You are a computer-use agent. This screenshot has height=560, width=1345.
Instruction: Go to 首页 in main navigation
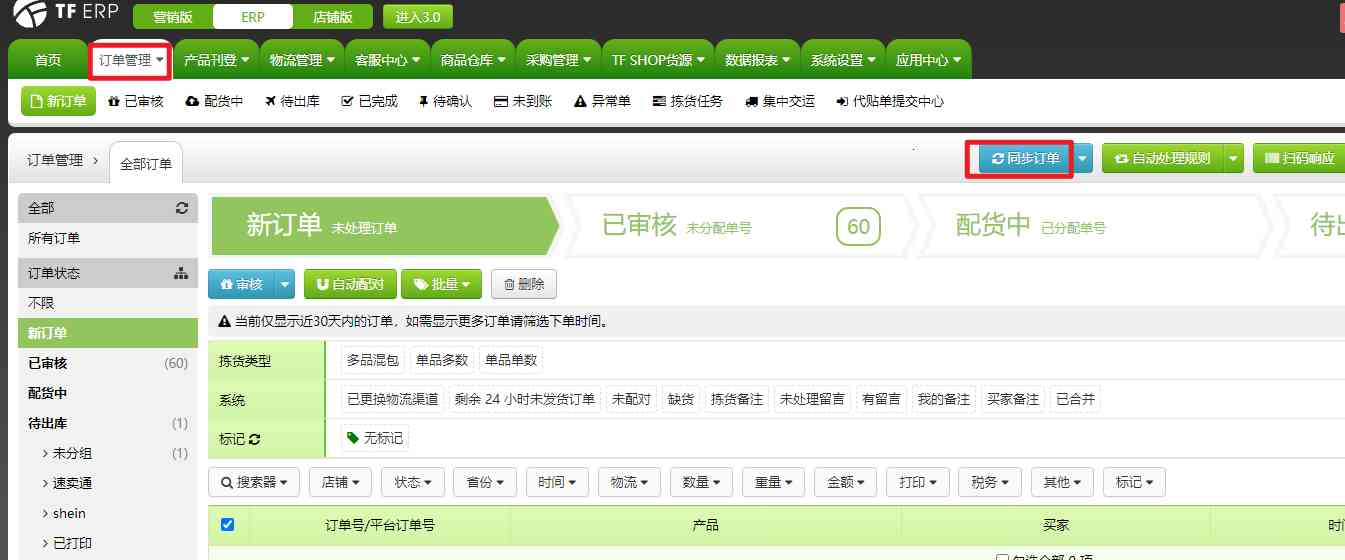tap(48, 60)
